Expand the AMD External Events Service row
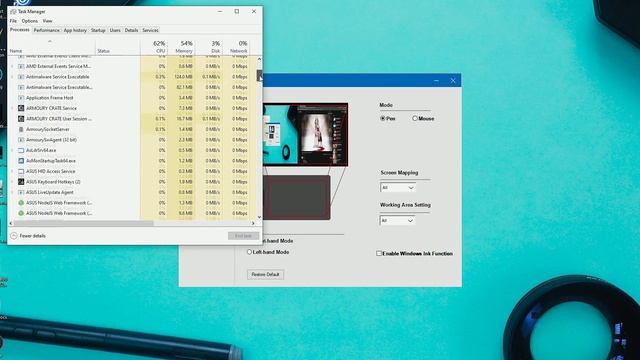Screen dimensions: 640x360 tap(12, 66)
